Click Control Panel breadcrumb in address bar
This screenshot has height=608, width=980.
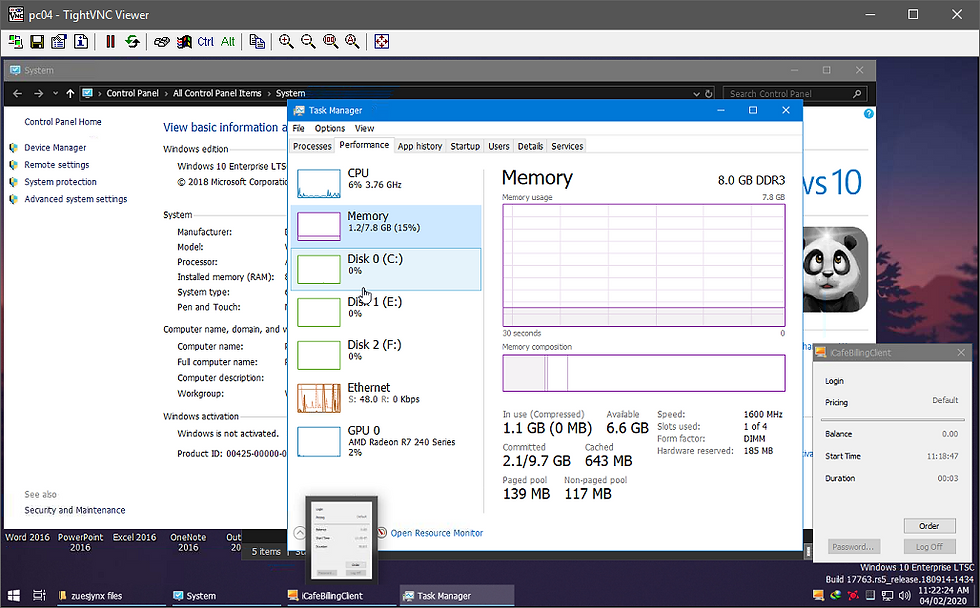(x=132, y=93)
